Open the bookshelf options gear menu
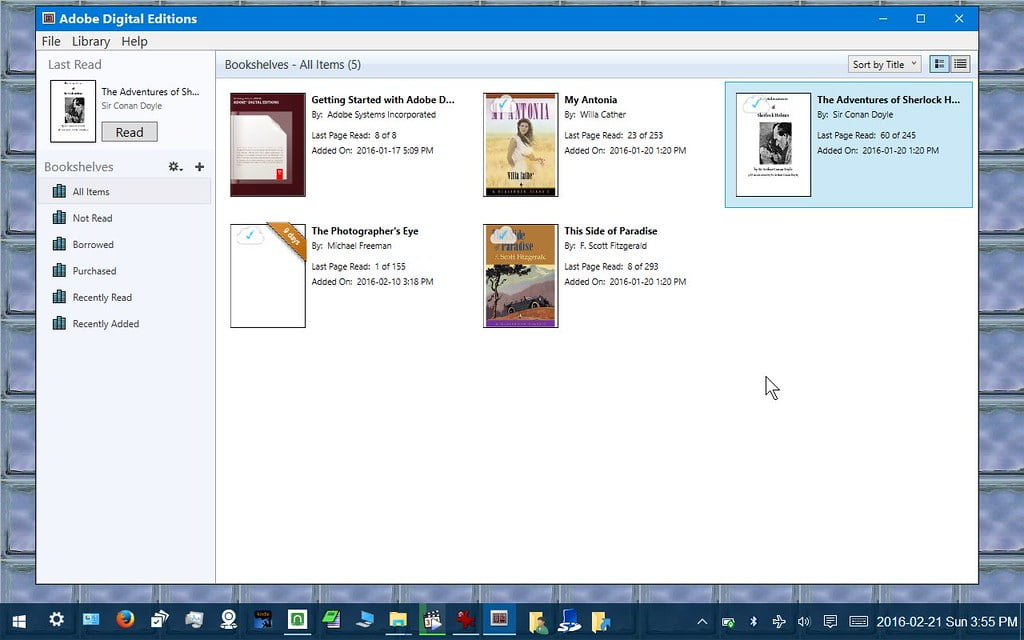Screen dimensions: 1024x640 click(x=175, y=167)
